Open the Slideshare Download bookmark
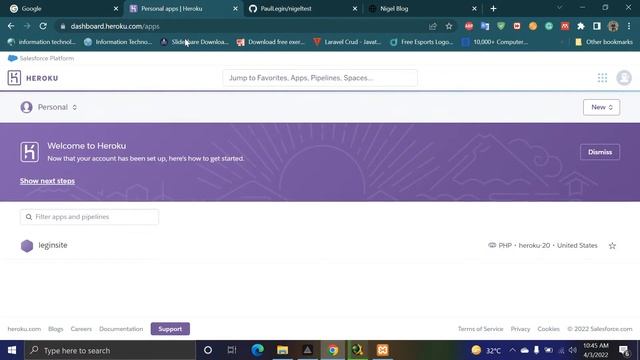 tap(195, 42)
